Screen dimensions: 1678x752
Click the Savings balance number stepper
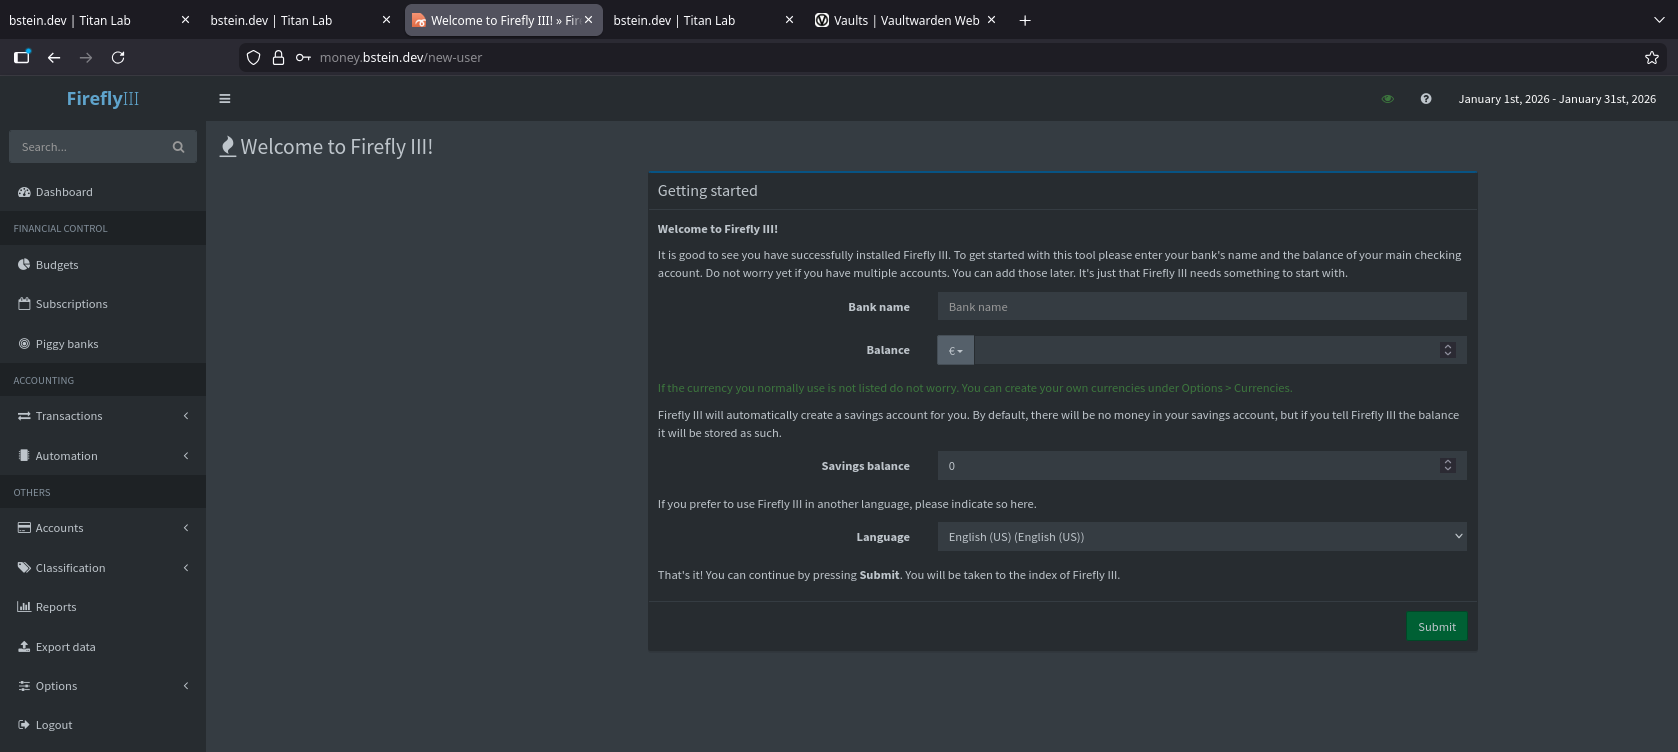tap(1447, 466)
